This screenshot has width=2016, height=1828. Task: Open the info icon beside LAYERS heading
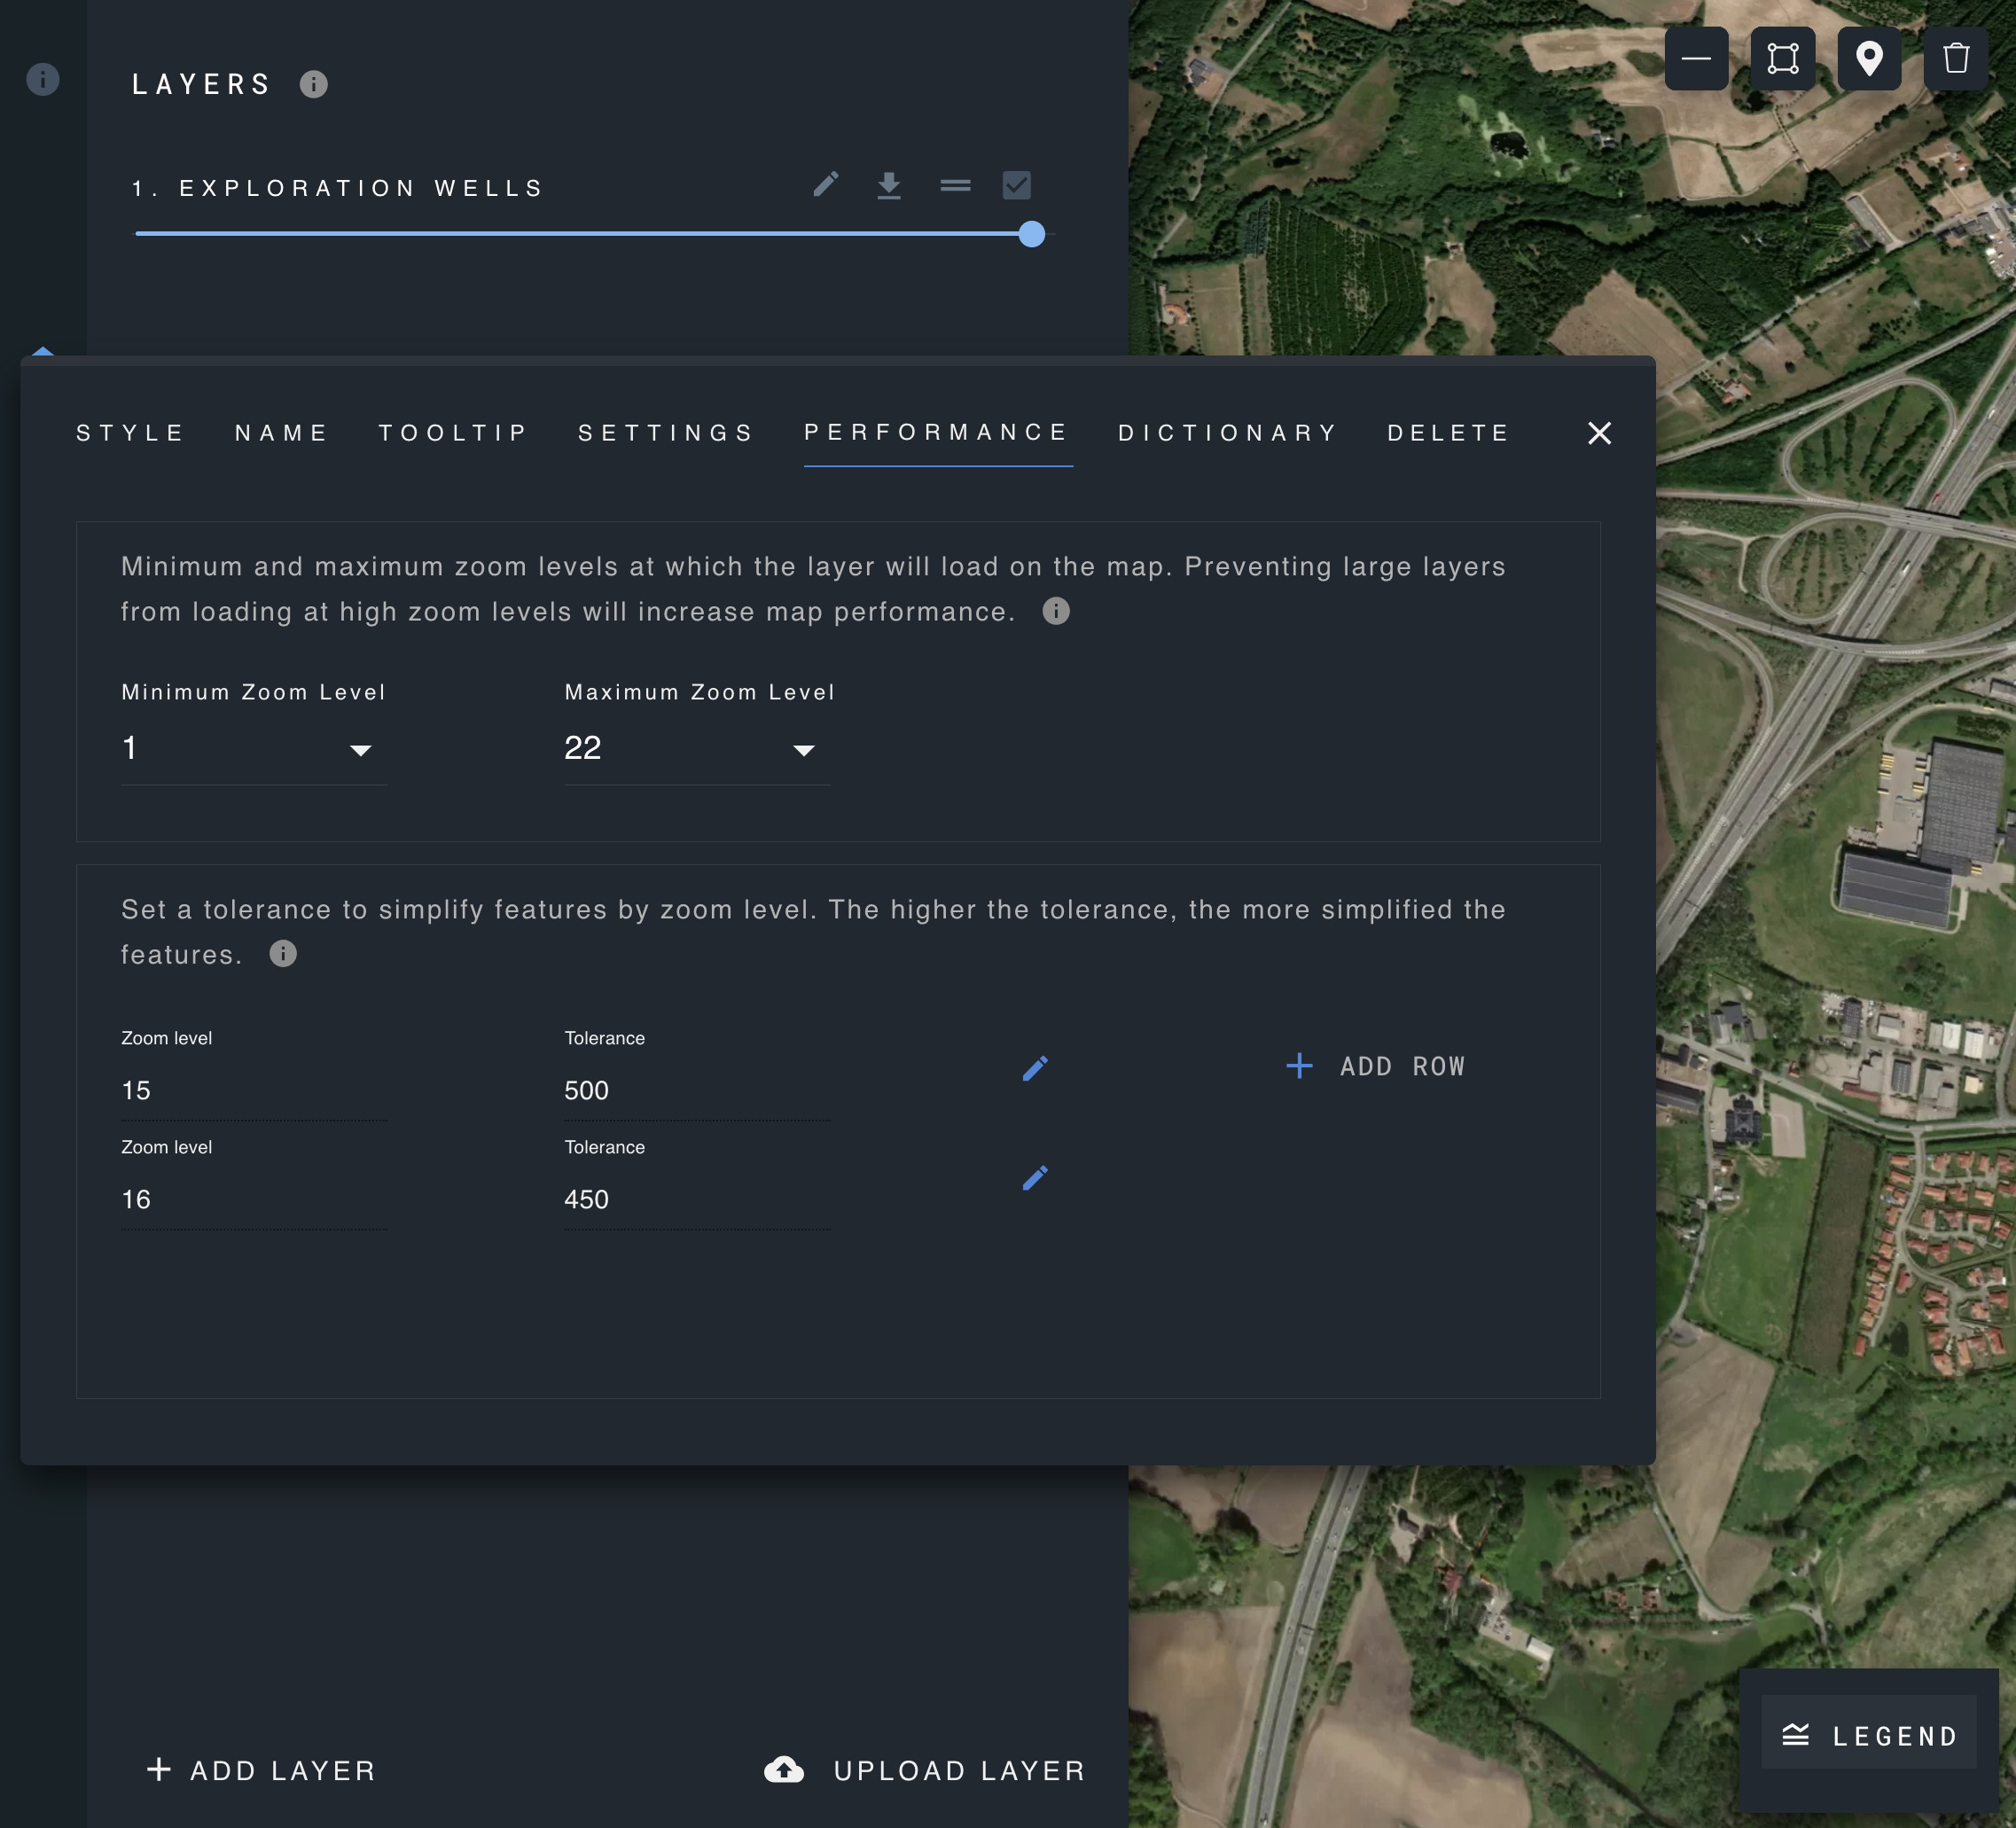pos(313,84)
